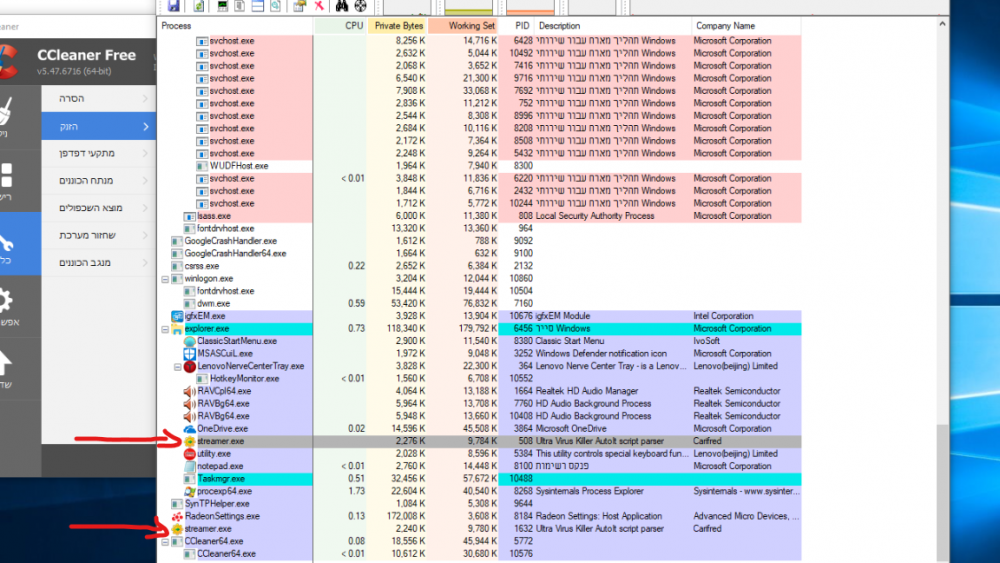Select the Taskmgr.exe process row
Viewport: 1000px width, 563px height.
pos(479,479)
